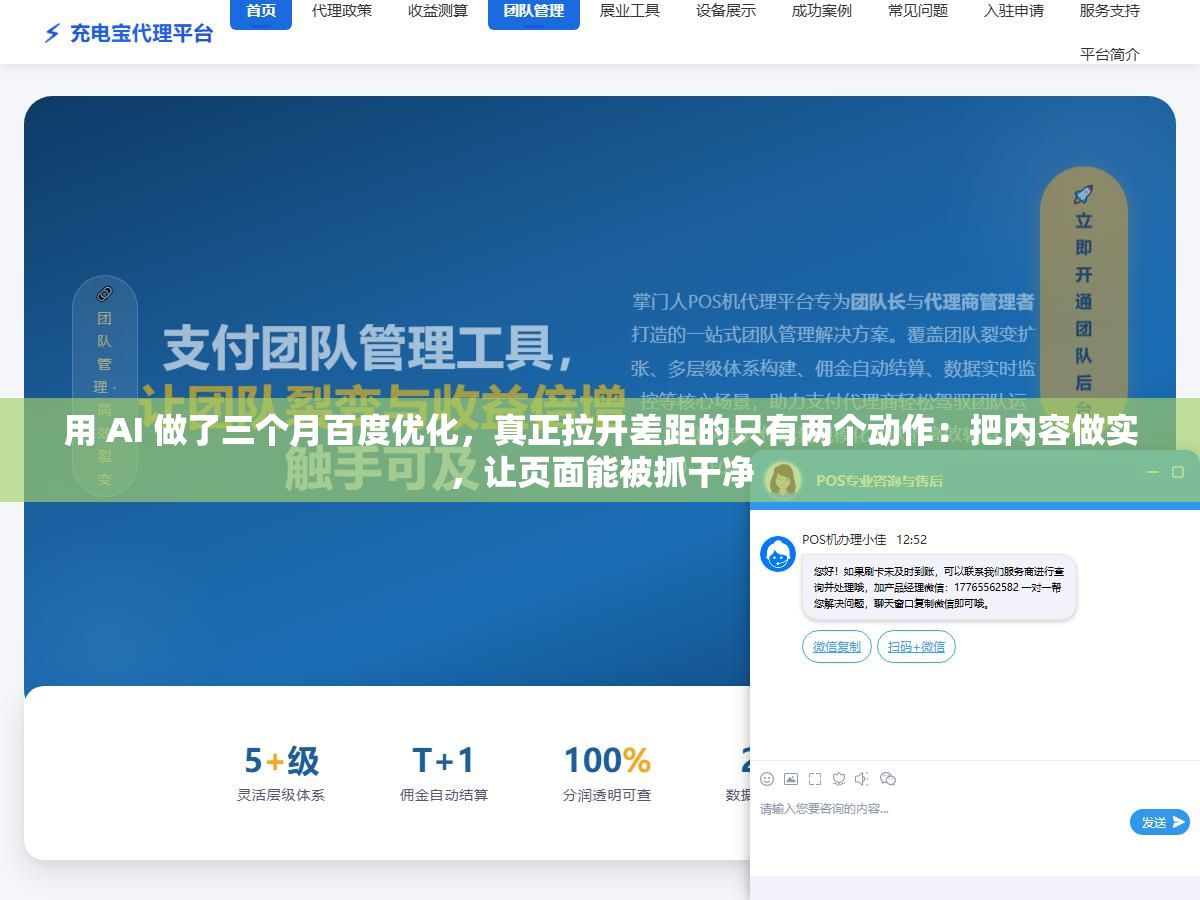Screen dimensions: 1200x900
Task: Click the POS机办理小佳 12:52 sender label
Action: (864, 539)
